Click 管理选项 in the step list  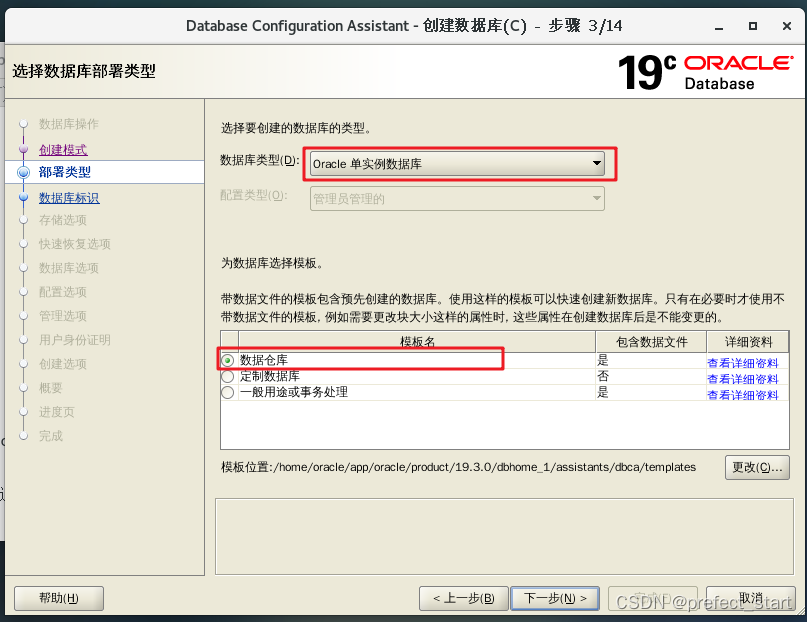[x=63, y=316]
